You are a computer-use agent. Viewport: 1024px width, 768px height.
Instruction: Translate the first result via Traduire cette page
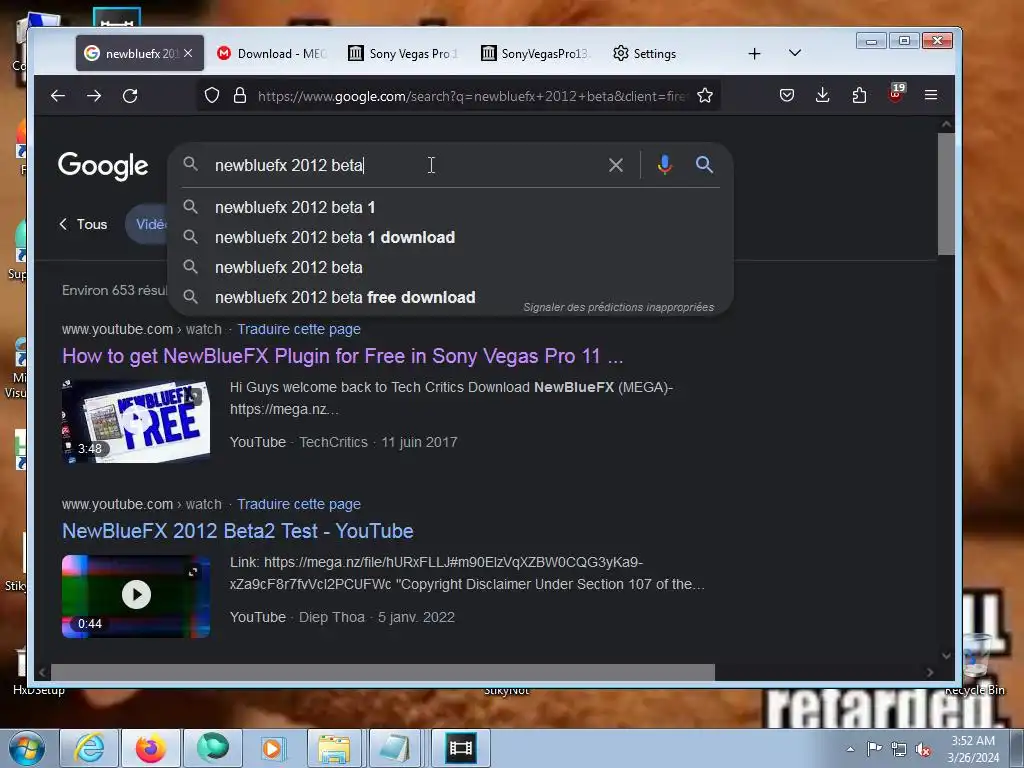click(298, 329)
